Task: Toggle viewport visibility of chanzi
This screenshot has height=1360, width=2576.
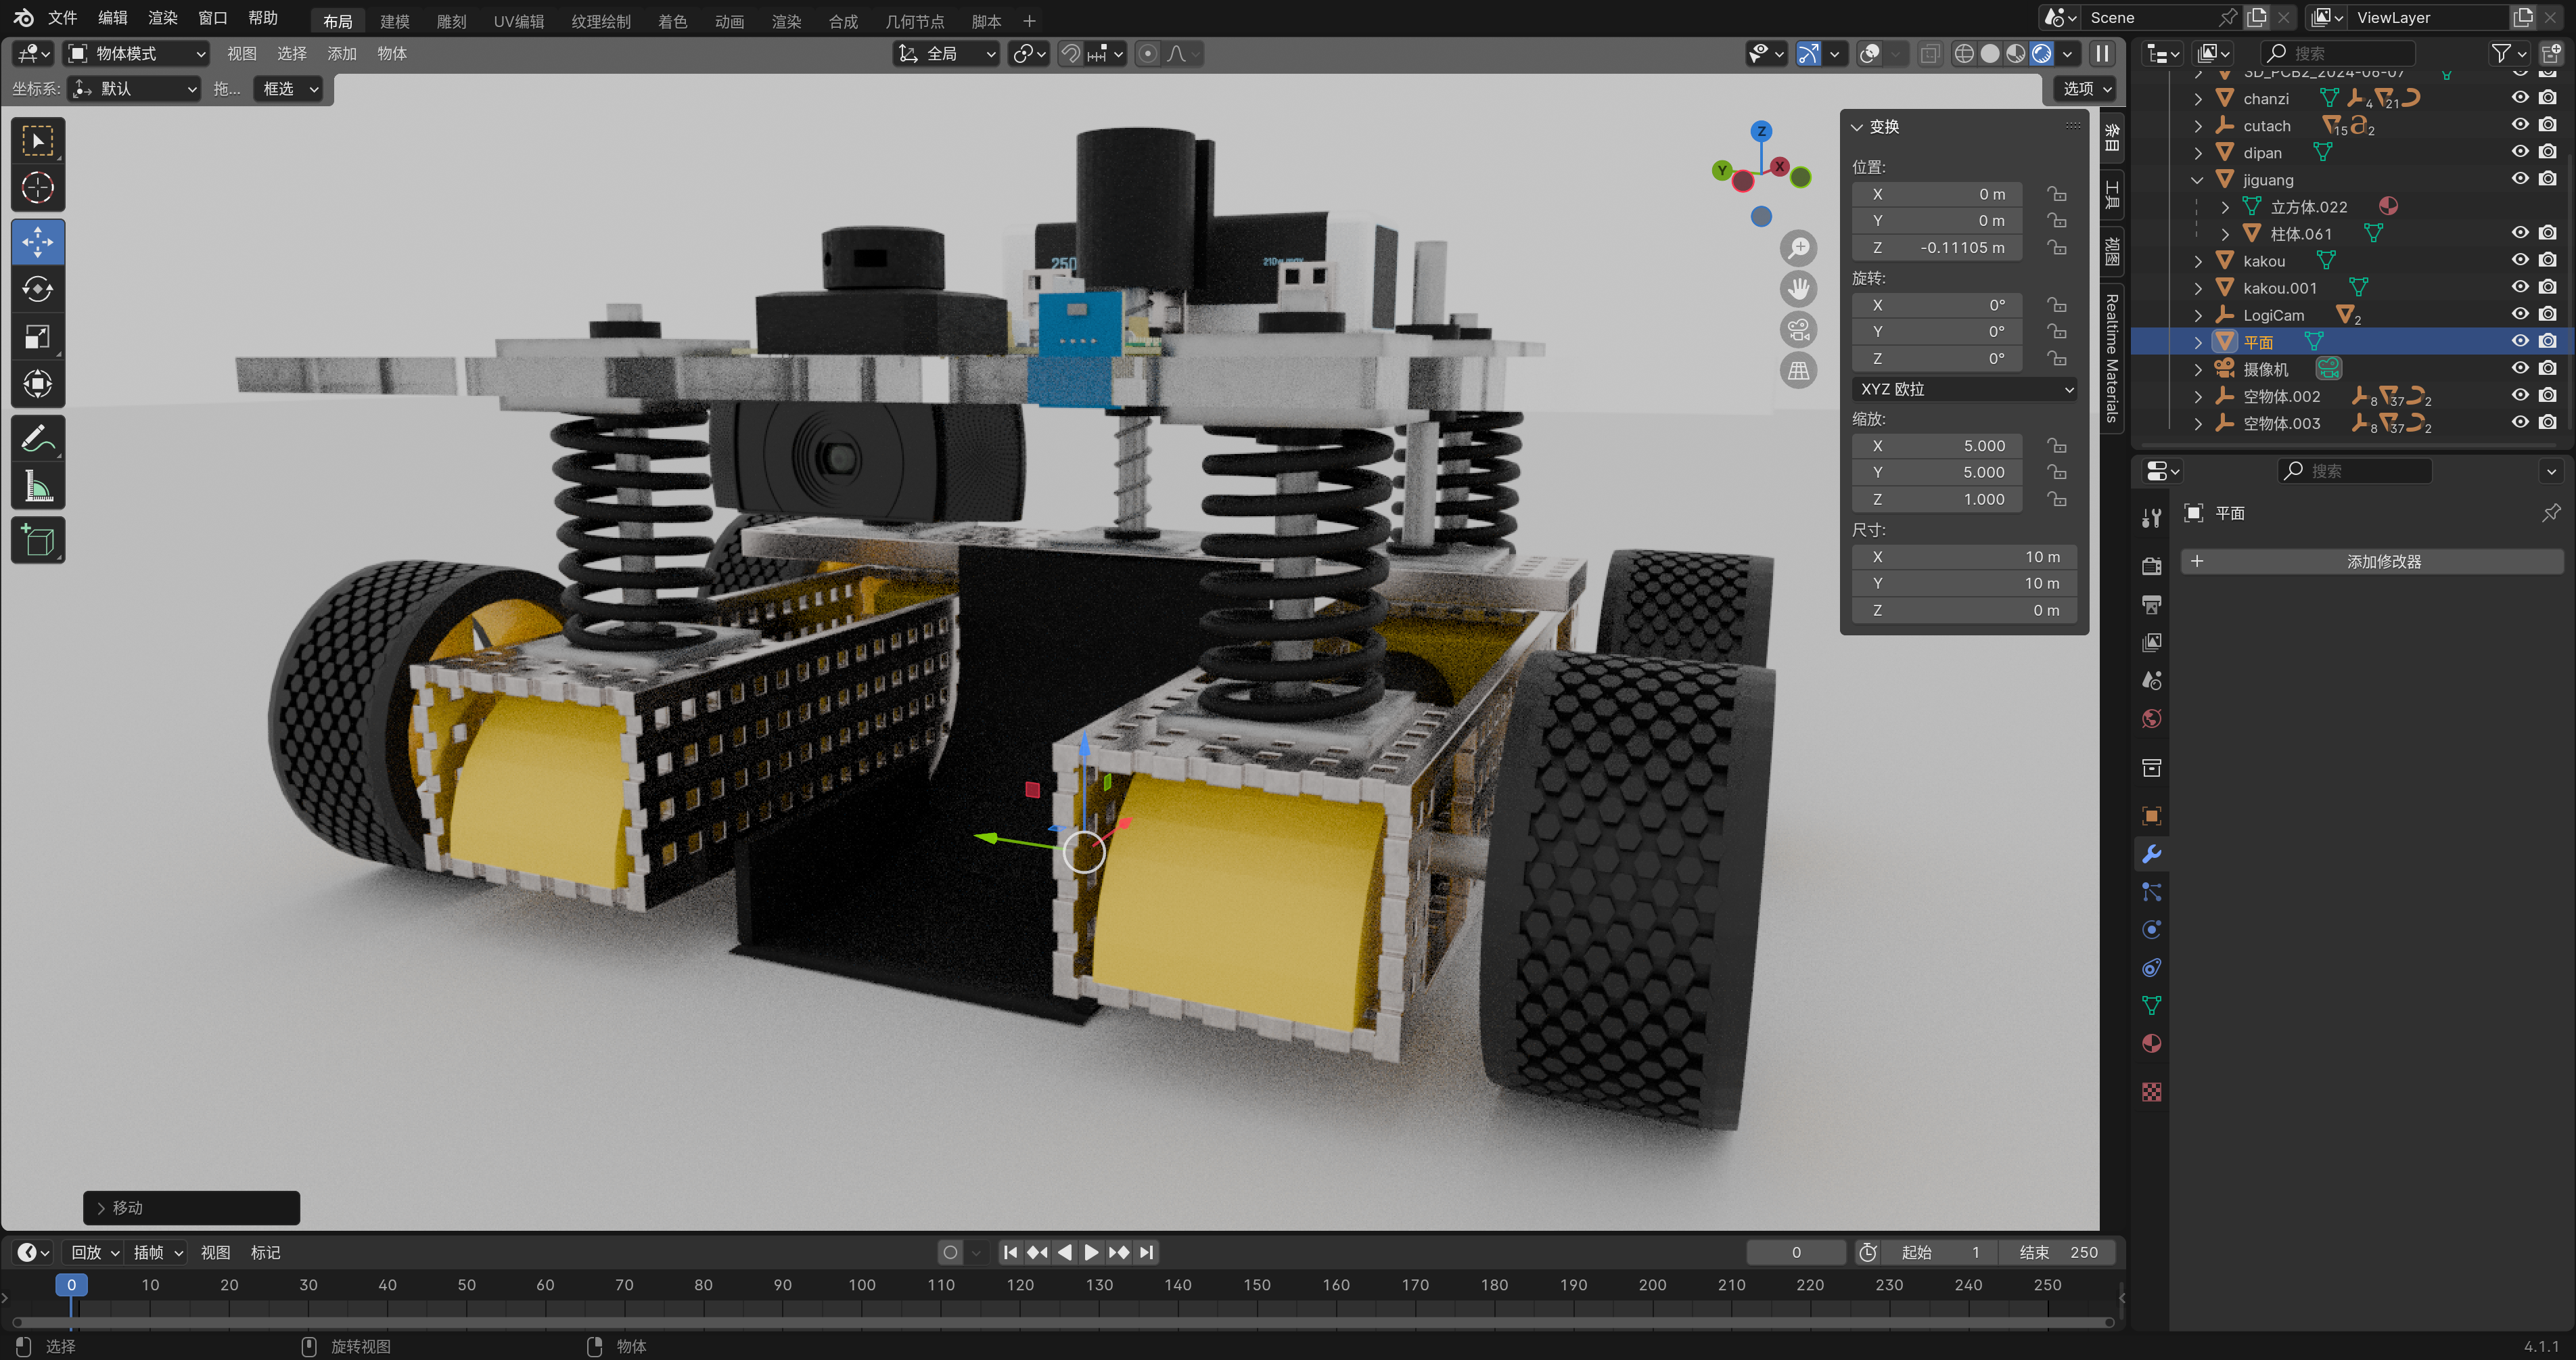Action: [2520, 98]
